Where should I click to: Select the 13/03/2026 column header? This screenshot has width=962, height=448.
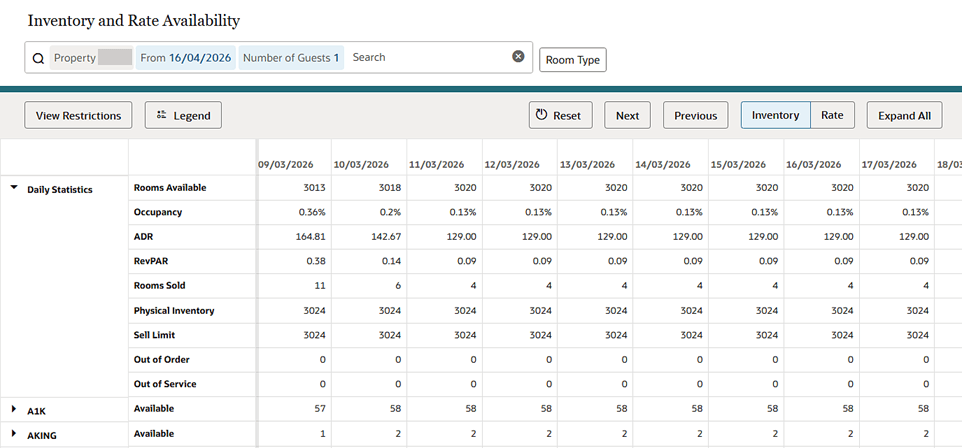[x=588, y=164]
